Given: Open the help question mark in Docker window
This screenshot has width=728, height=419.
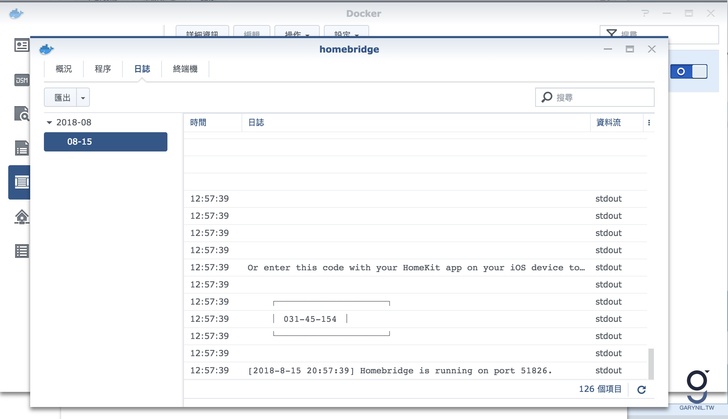Looking at the screenshot, I should [645, 13].
